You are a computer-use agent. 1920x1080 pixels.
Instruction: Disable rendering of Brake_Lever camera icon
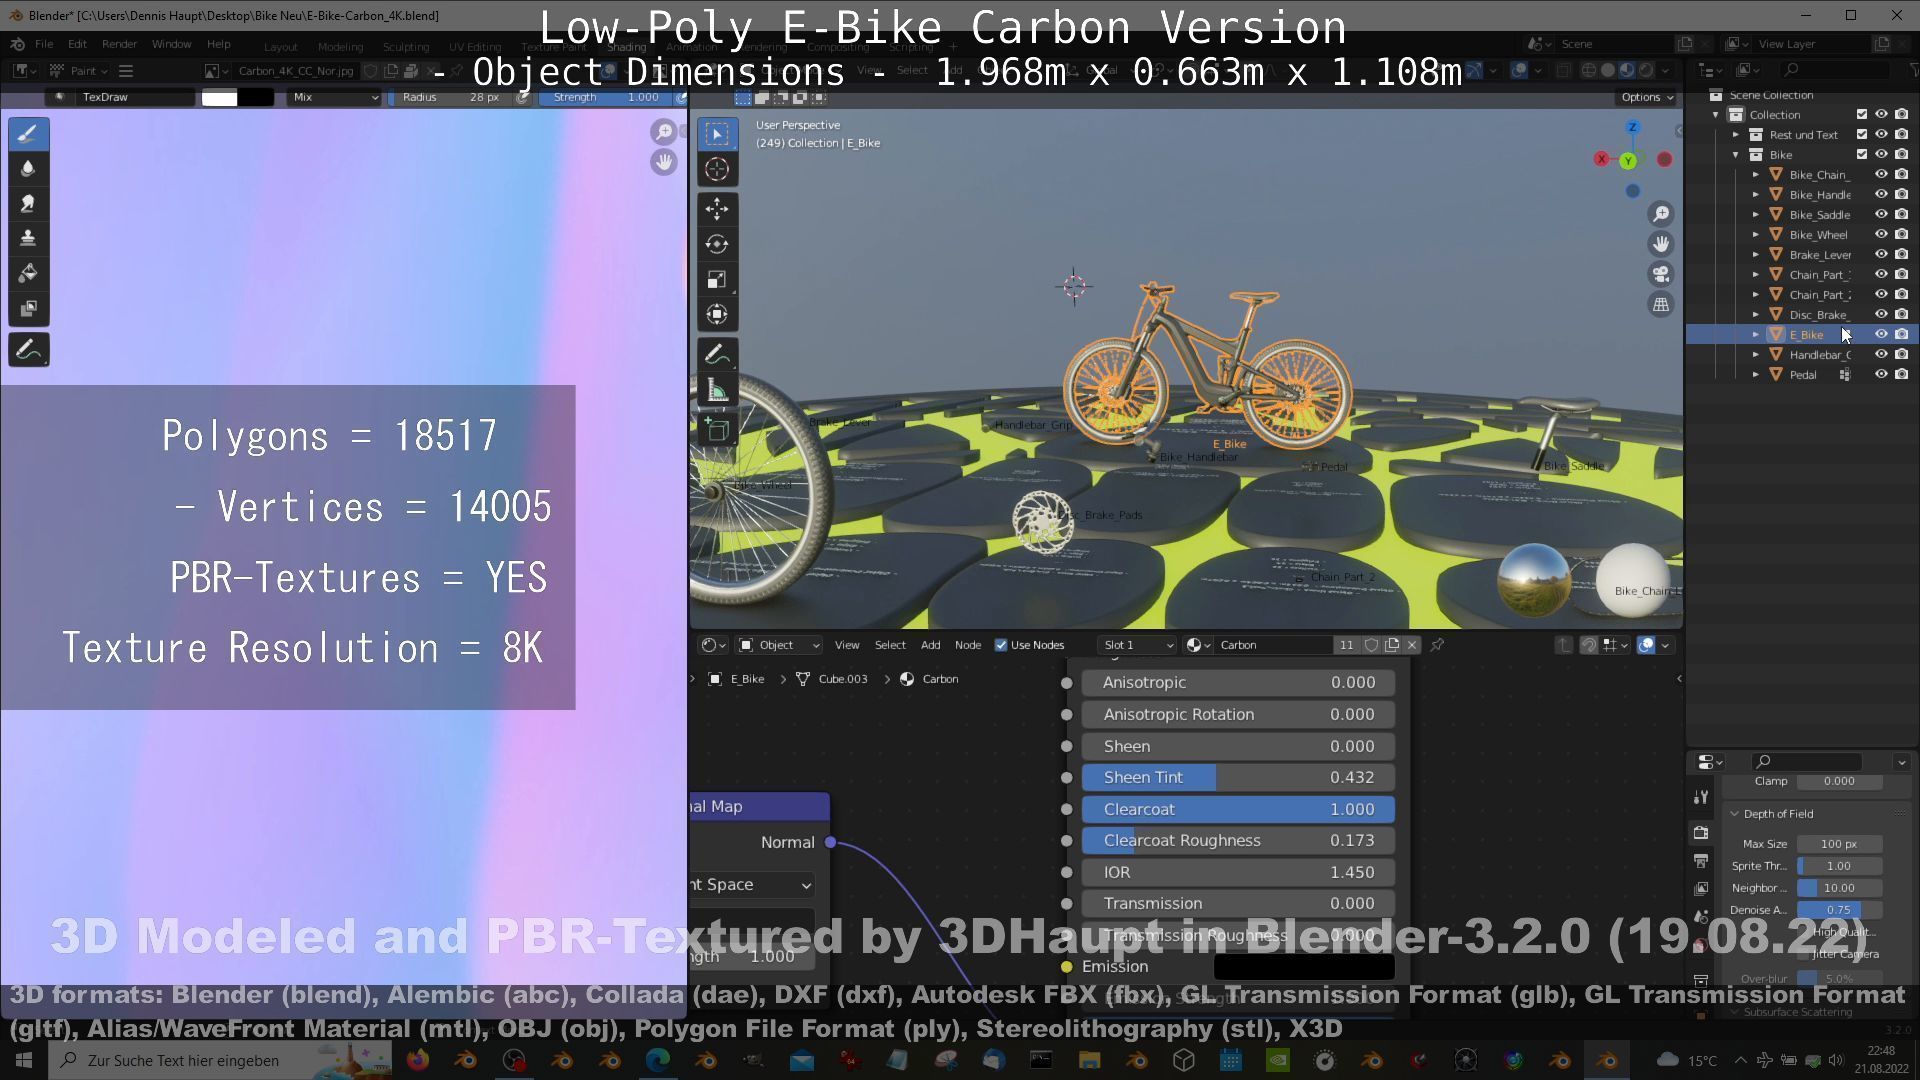[1902, 255]
